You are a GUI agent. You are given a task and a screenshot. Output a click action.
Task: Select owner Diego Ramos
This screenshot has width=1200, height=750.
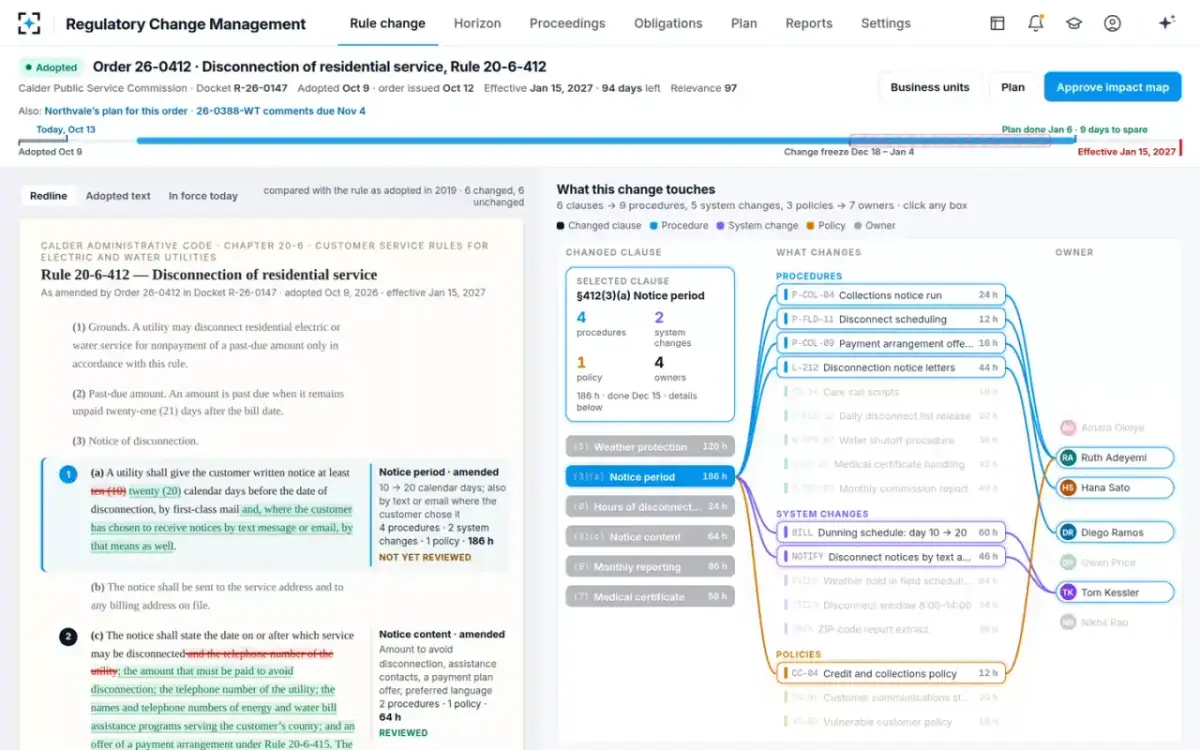point(1114,533)
